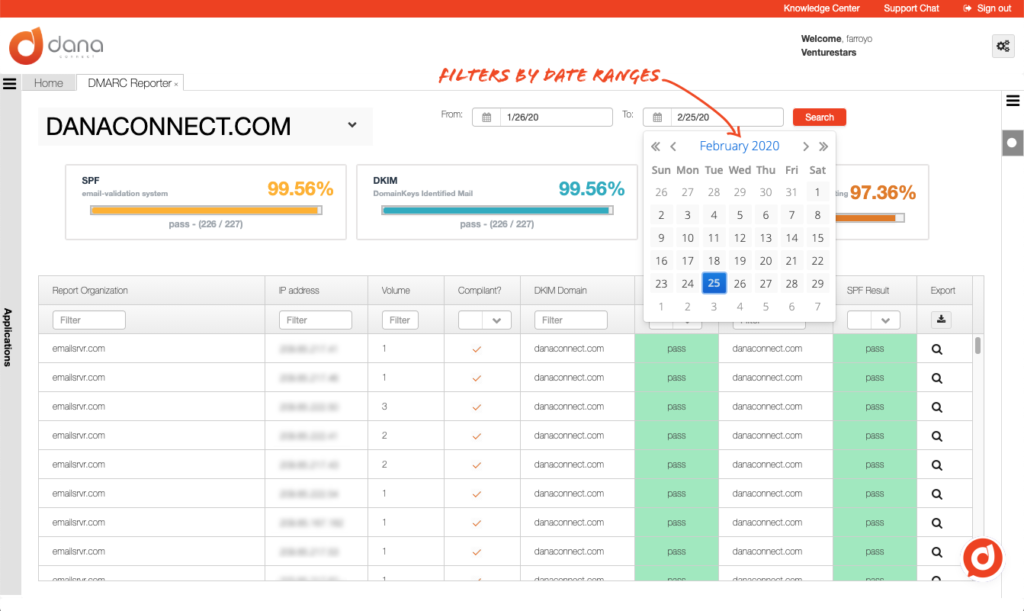This screenshot has height=611, width=1024.
Task: Click the calendar icon beside the From date
Action: click(x=486, y=117)
